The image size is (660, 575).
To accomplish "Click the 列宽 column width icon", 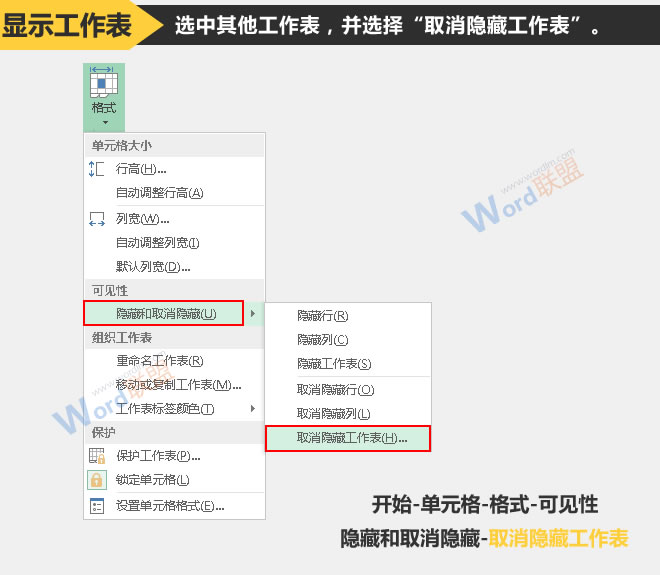I will pos(97,218).
